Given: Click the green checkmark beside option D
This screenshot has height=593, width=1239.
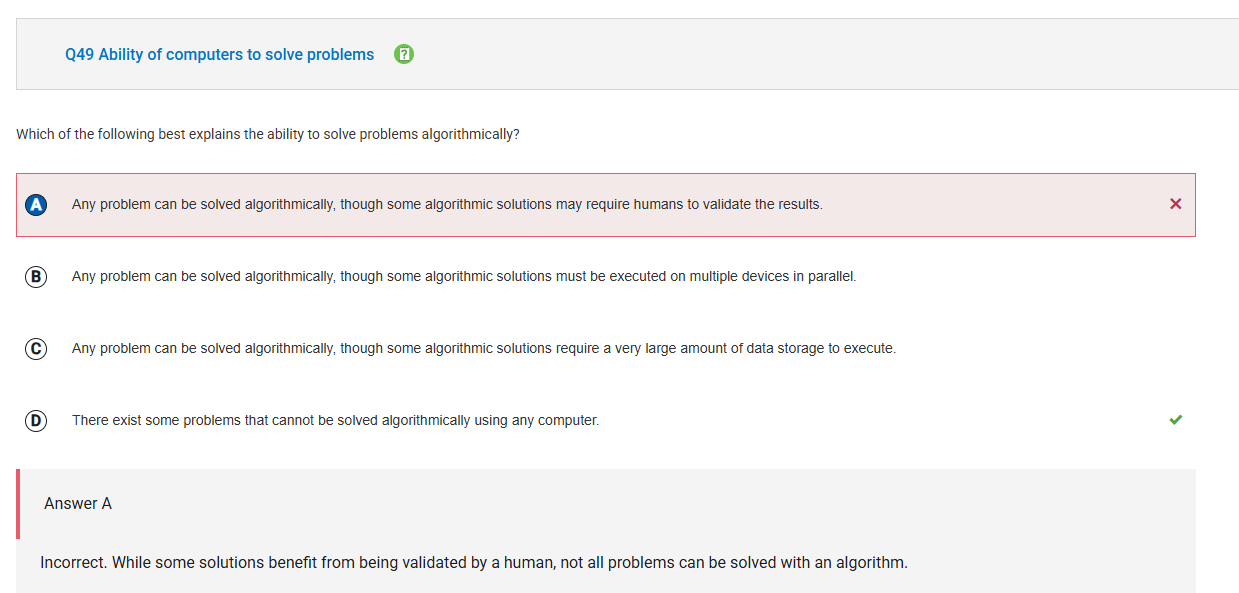Looking at the screenshot, I should point(1175,420).
